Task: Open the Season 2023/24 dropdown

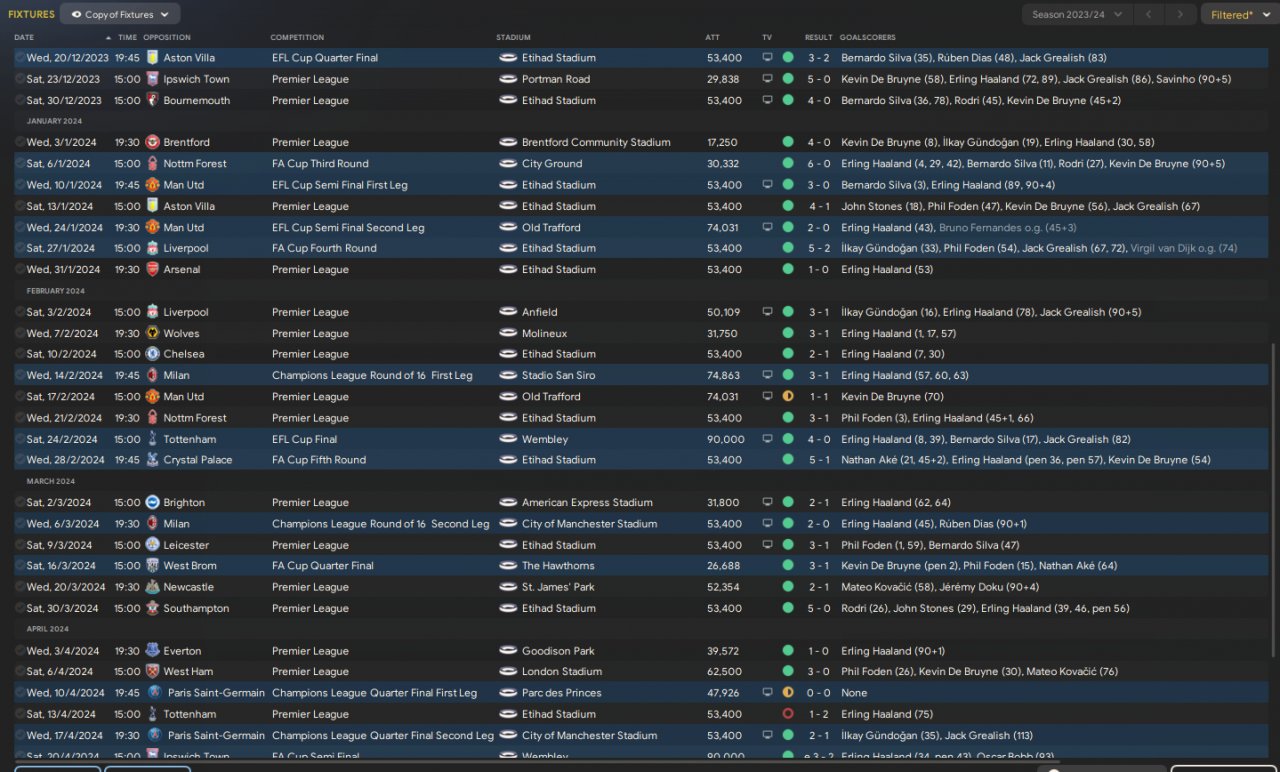Action: [x=1077, y=14]
